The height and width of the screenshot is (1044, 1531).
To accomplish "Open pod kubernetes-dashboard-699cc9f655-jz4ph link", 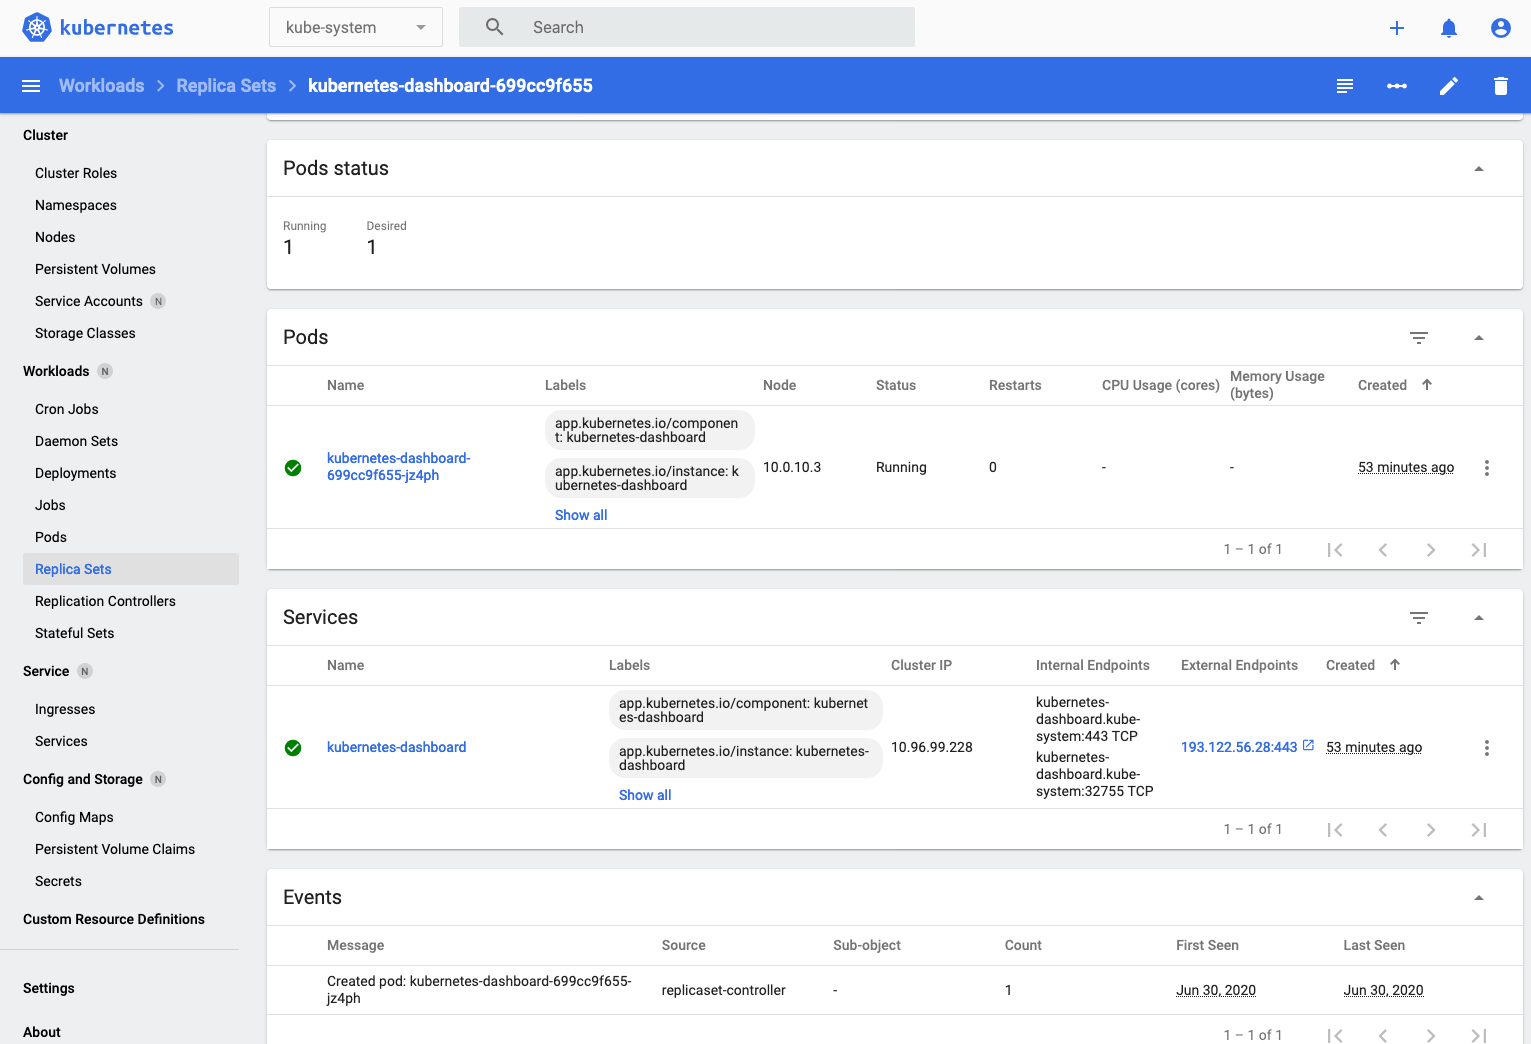I will pyautogui.click(x=398, y=467).
